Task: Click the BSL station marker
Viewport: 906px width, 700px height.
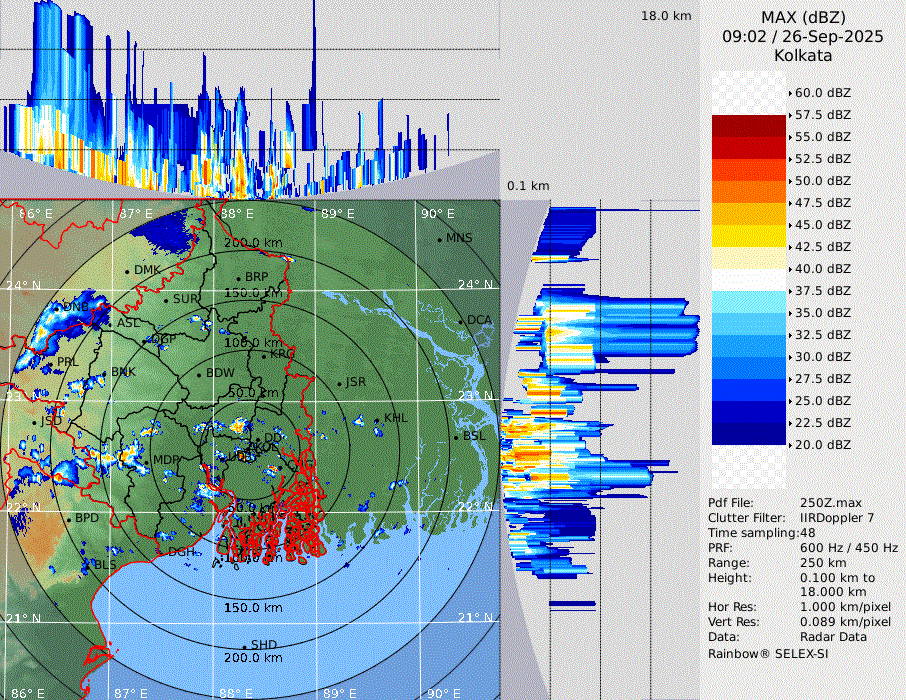Action: (x=456, y=437)
